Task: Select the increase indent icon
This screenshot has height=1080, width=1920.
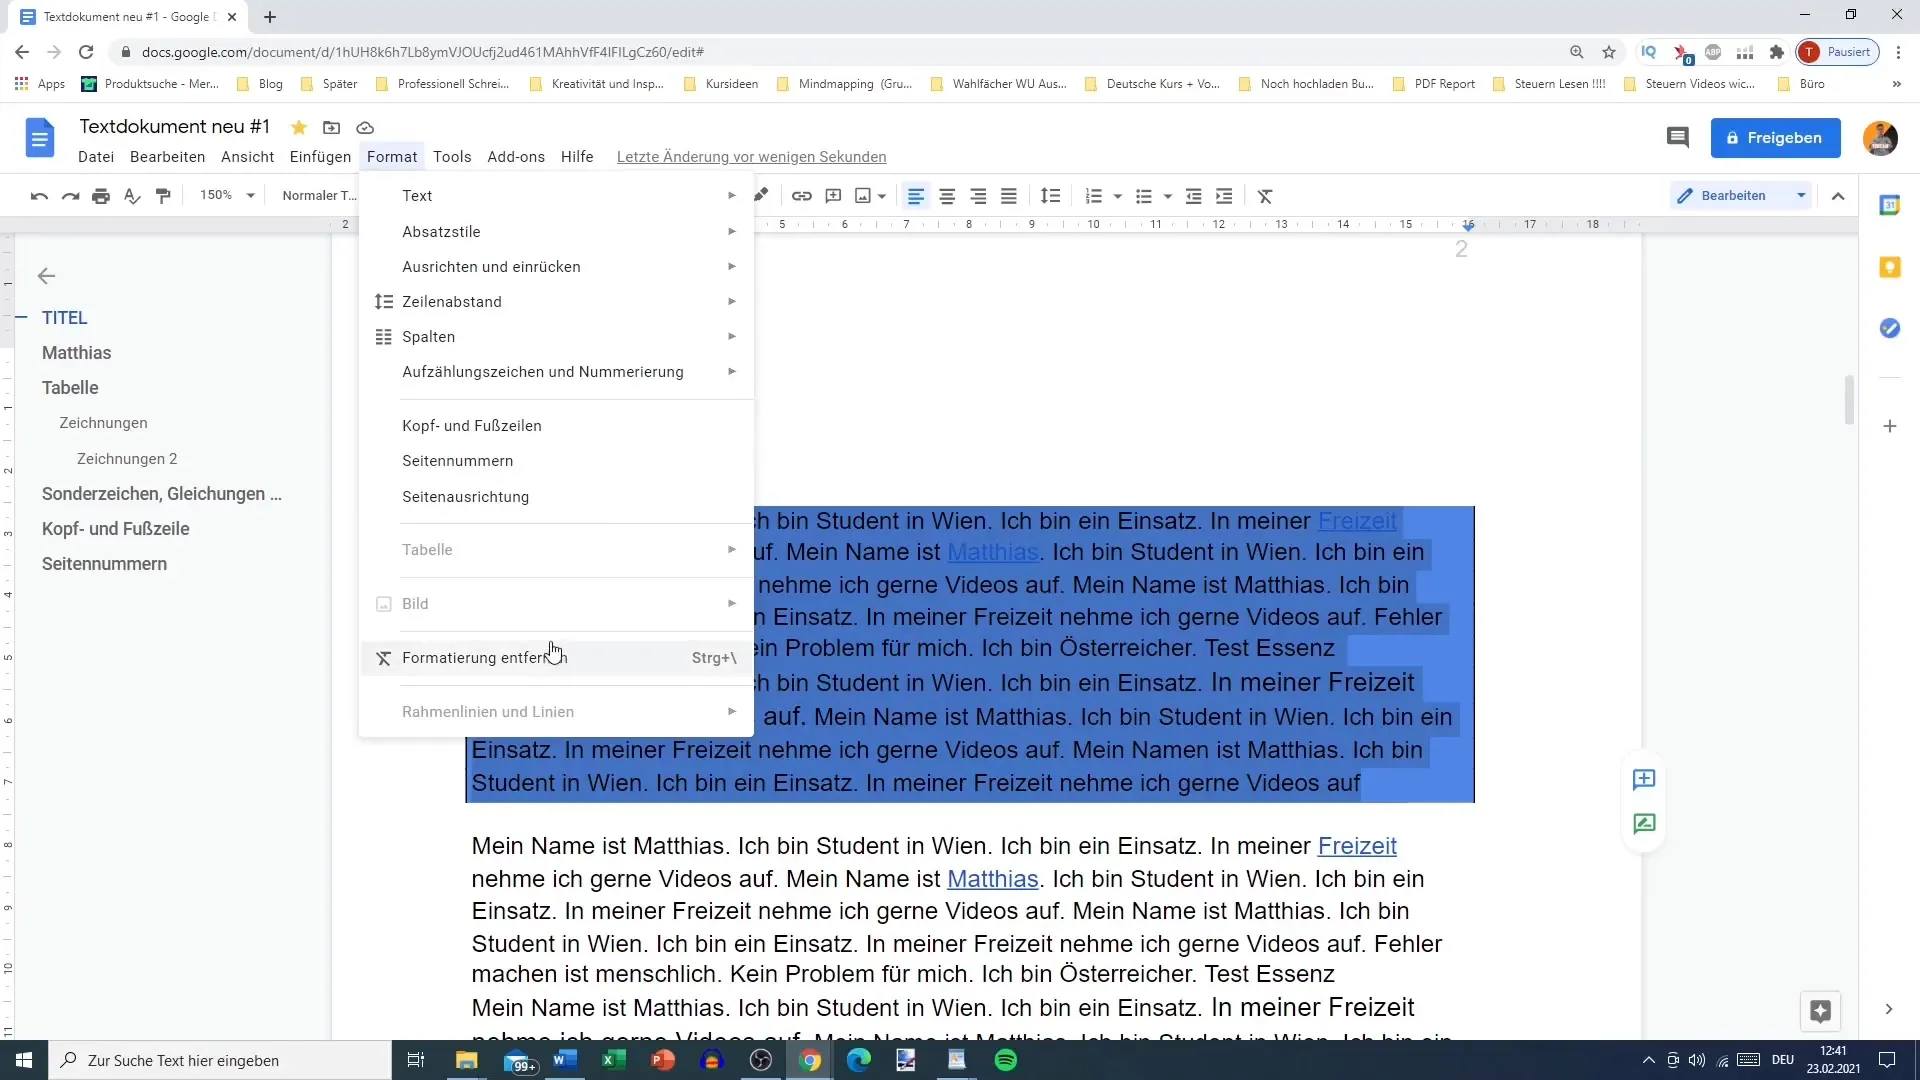Action: click(1225, 195)
